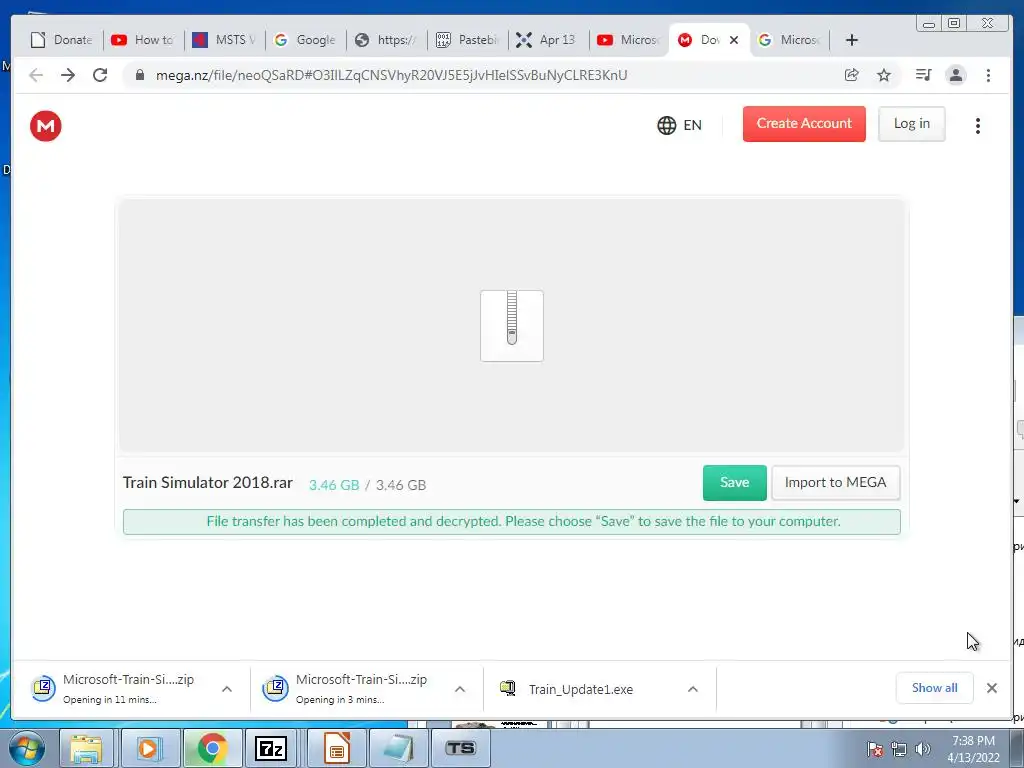Switch to the How to YouTube tab

[143, 40]
